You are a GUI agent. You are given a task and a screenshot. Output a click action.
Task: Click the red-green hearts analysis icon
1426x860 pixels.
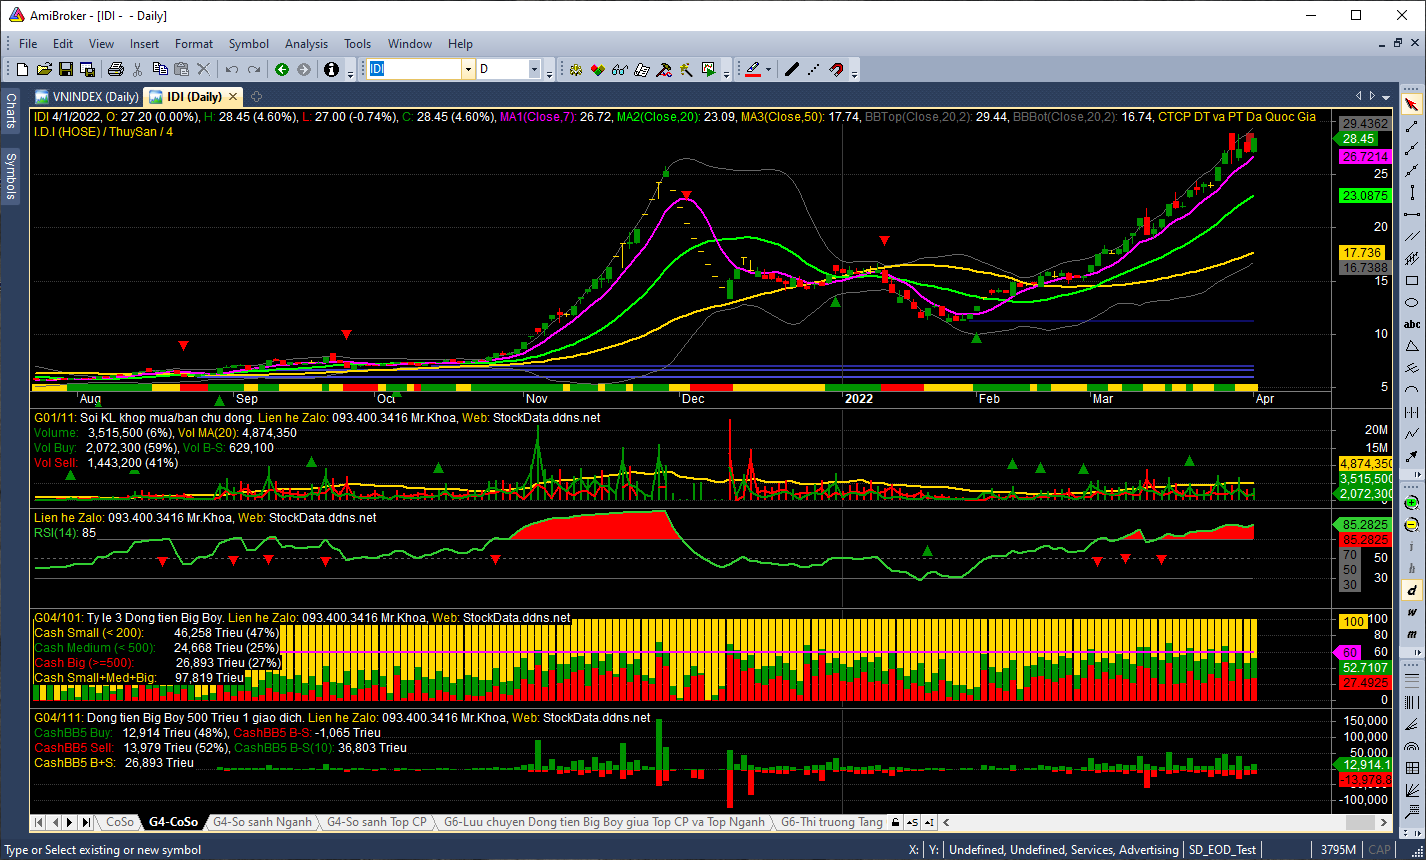[597, 69]
